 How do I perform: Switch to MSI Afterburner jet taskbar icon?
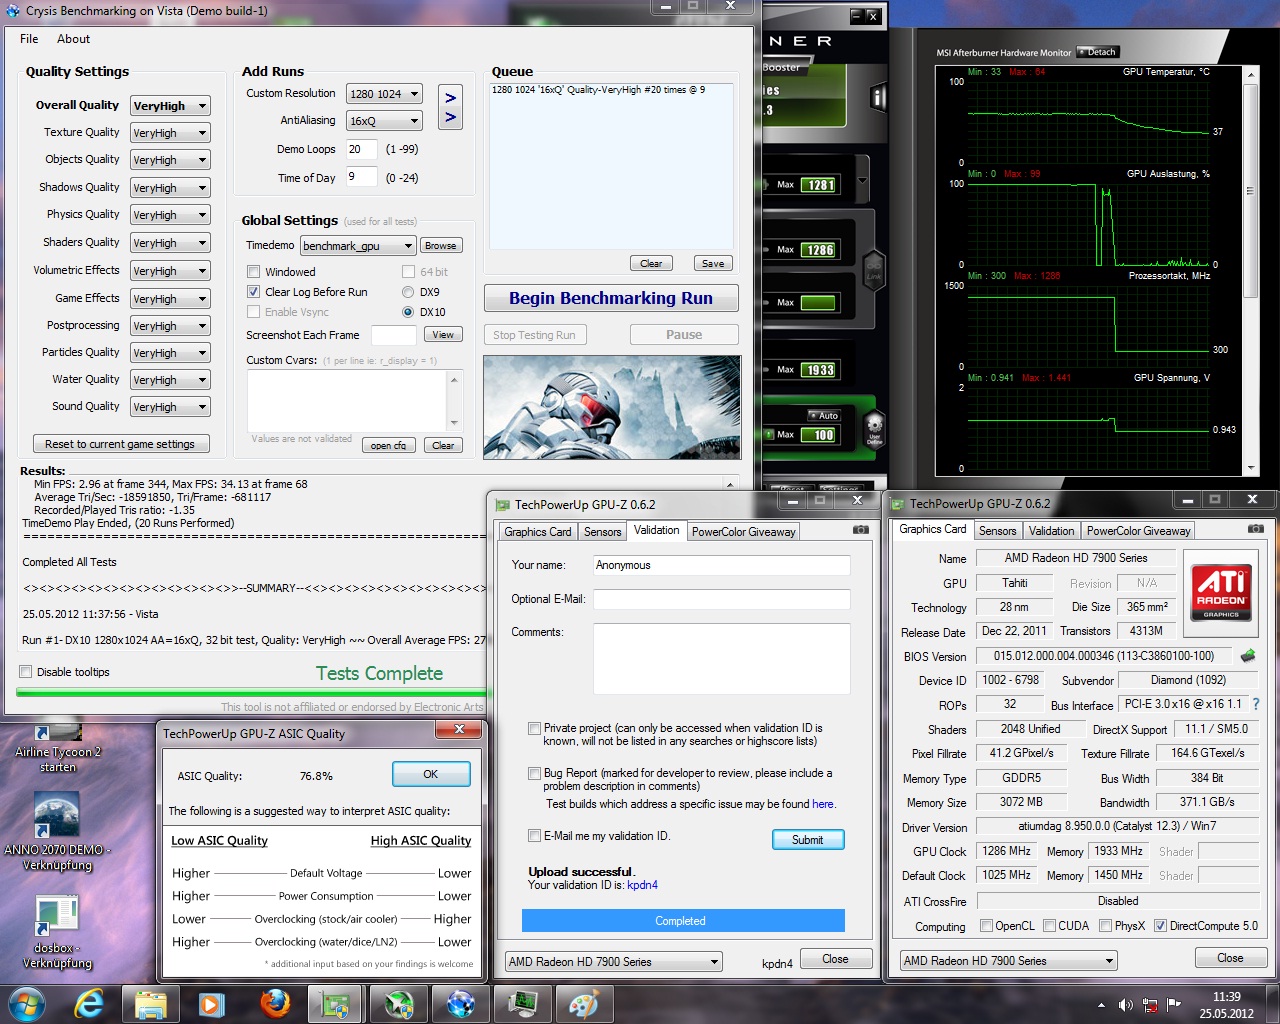[399, 1003]
